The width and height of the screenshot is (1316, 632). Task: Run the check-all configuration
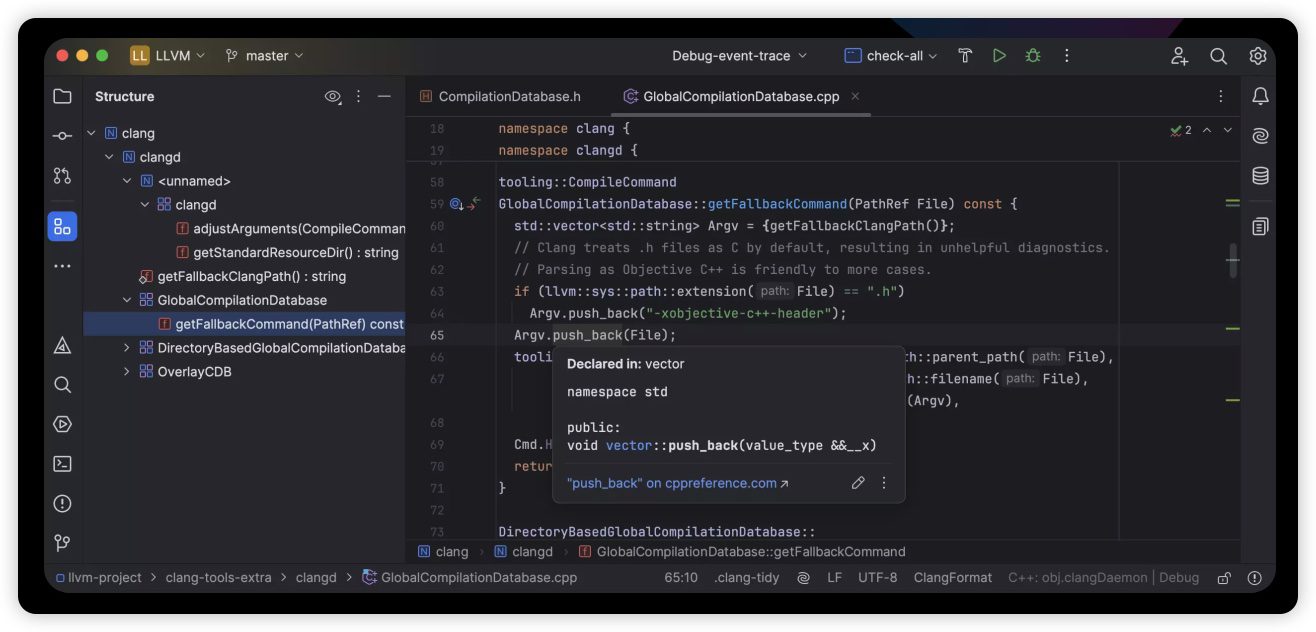(998, 56)
